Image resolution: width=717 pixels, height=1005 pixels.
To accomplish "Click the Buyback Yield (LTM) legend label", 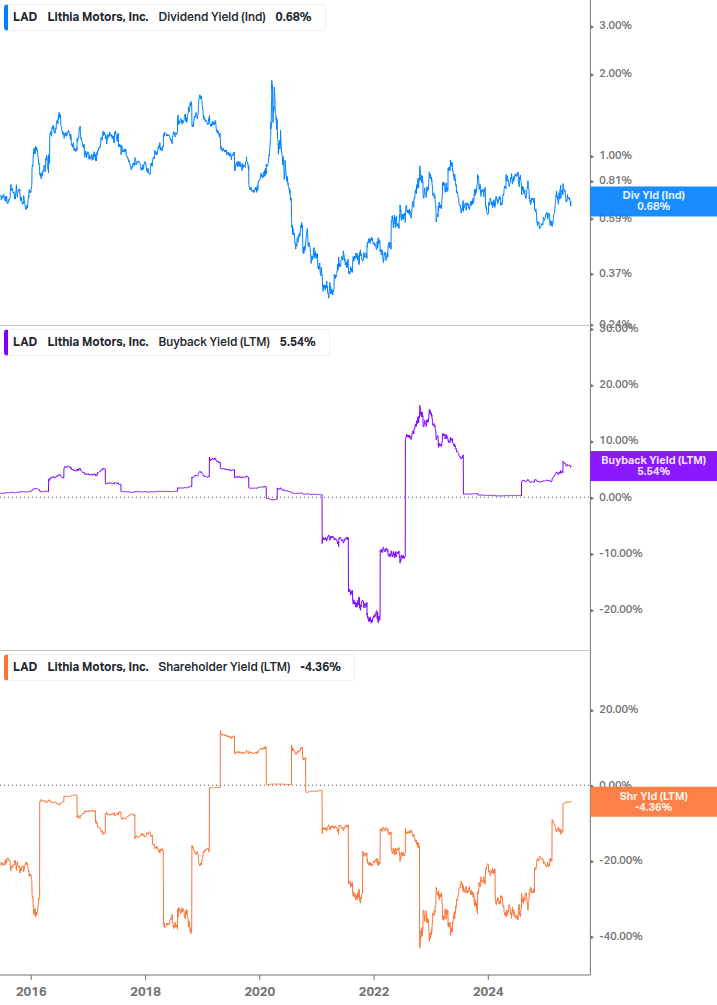I will click(x=213, y=342).
